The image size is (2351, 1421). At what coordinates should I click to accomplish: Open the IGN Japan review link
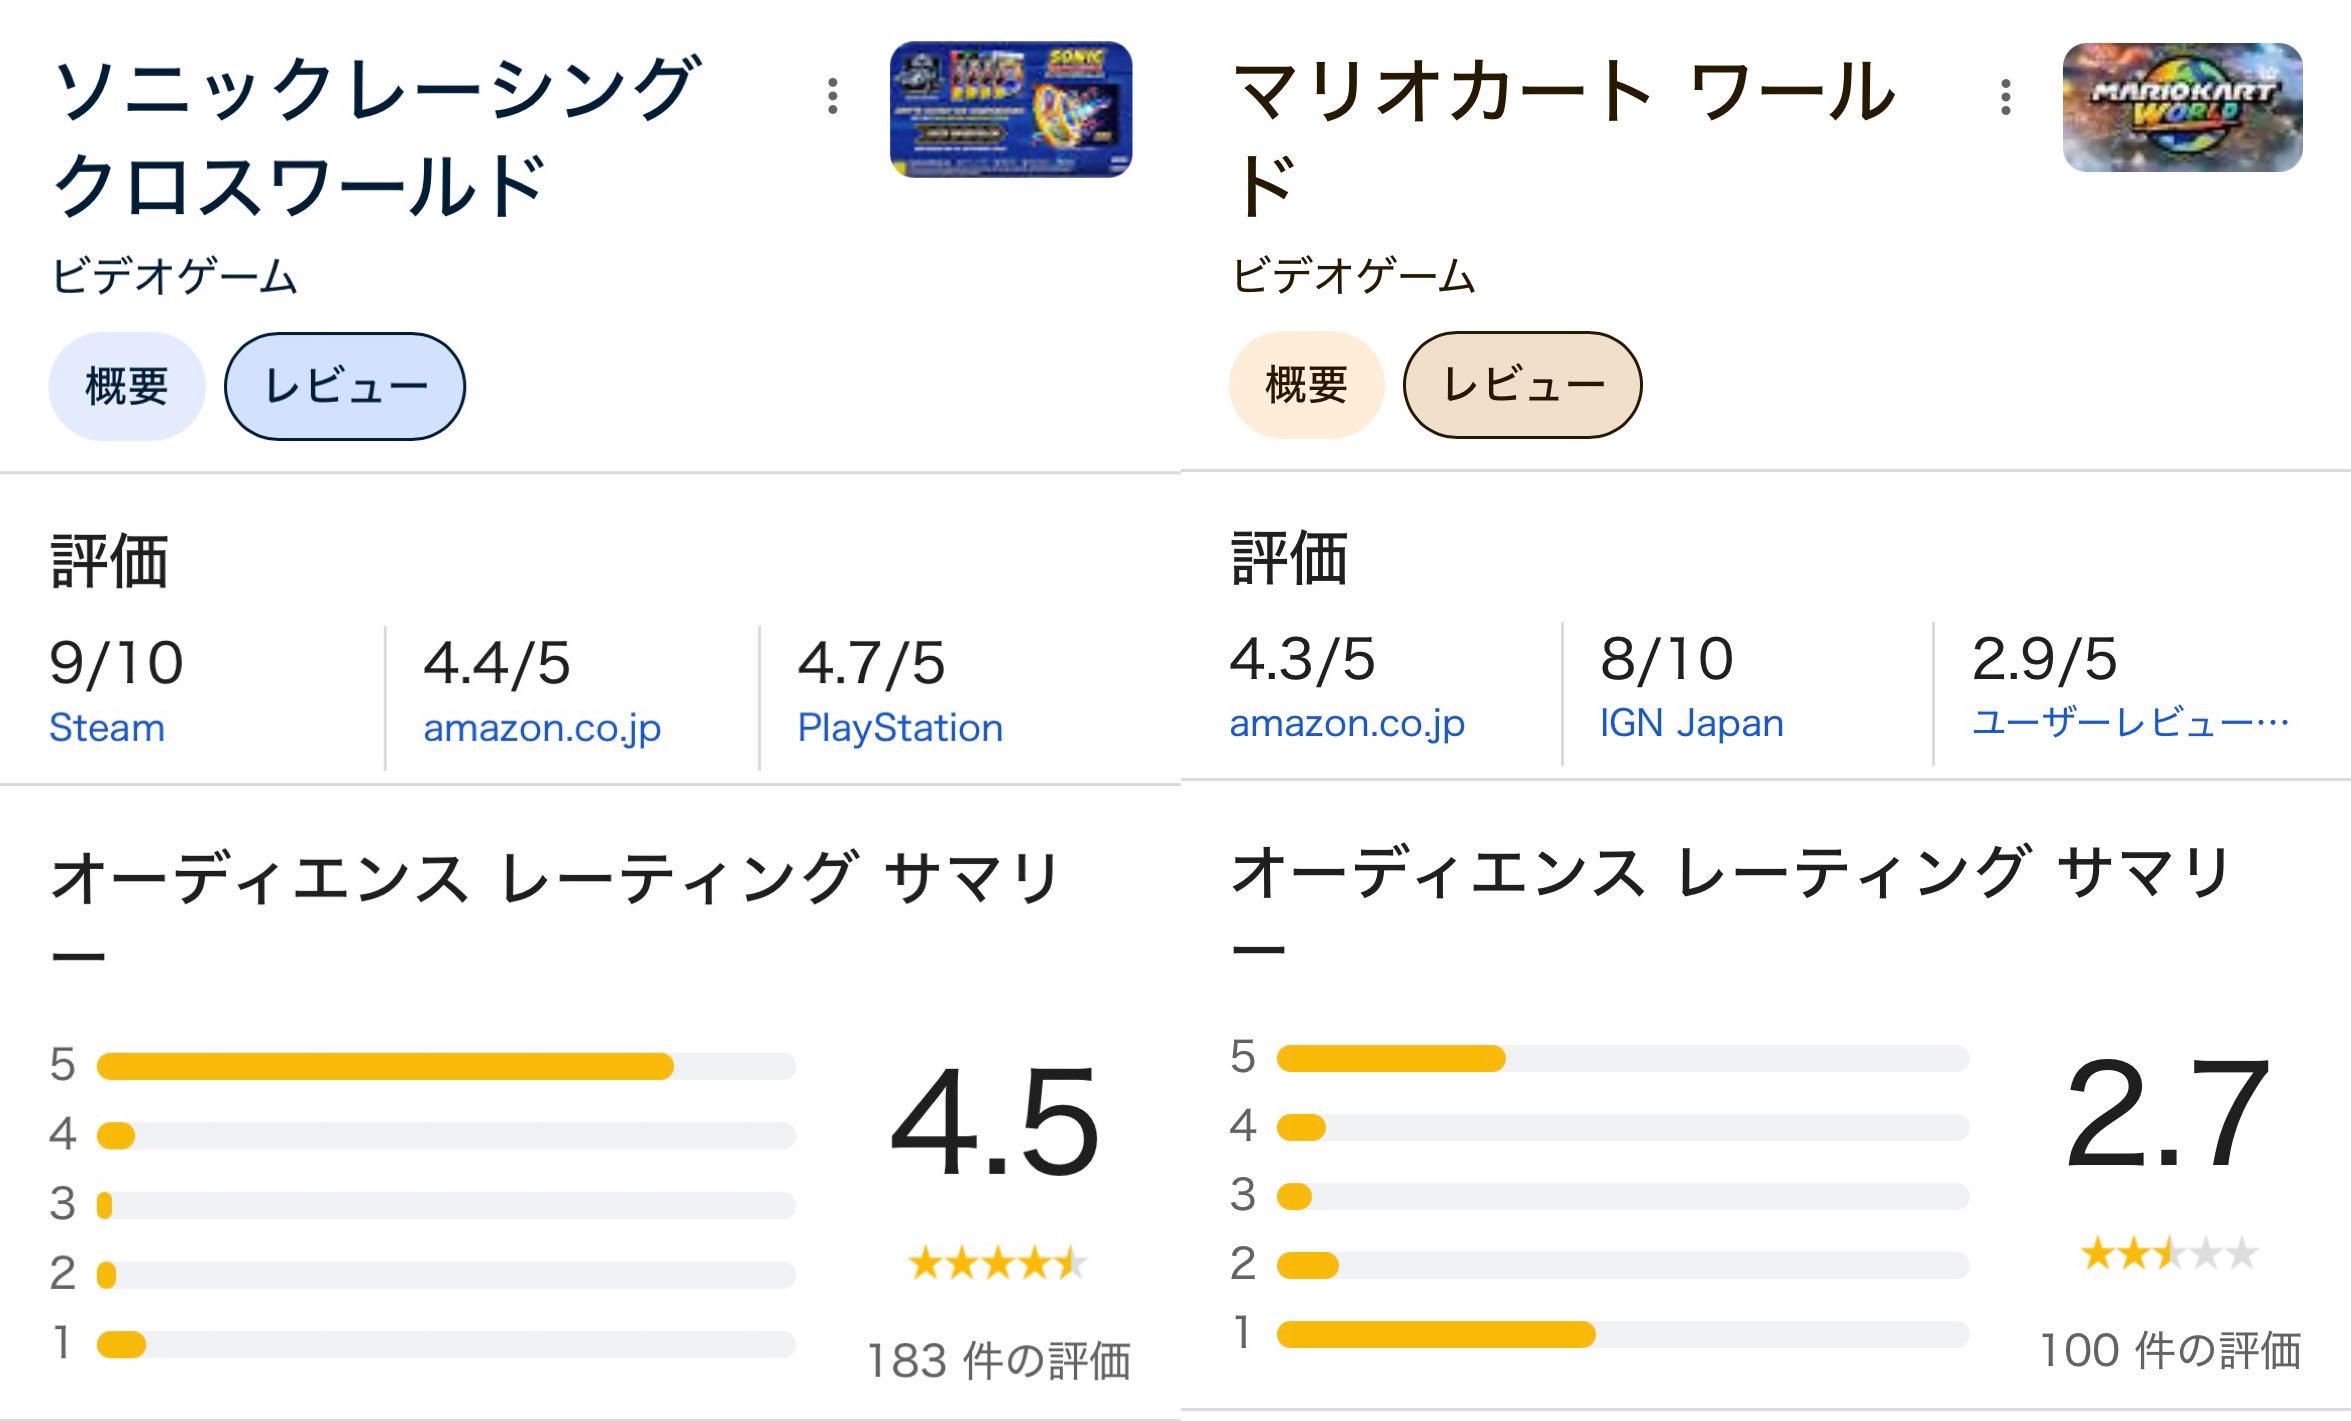(x=1691, y=722)
